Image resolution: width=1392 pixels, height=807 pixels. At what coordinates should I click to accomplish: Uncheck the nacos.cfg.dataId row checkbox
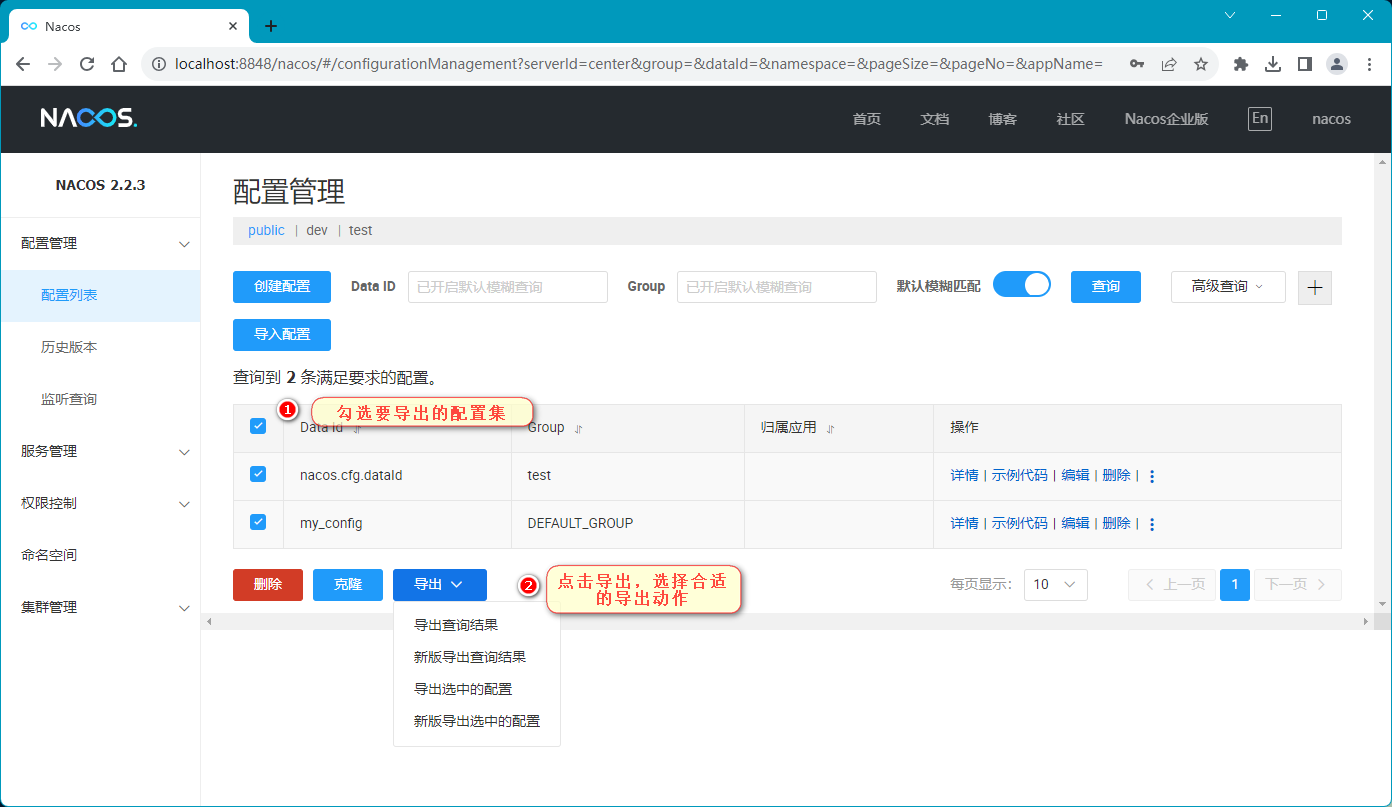[258, 474]
